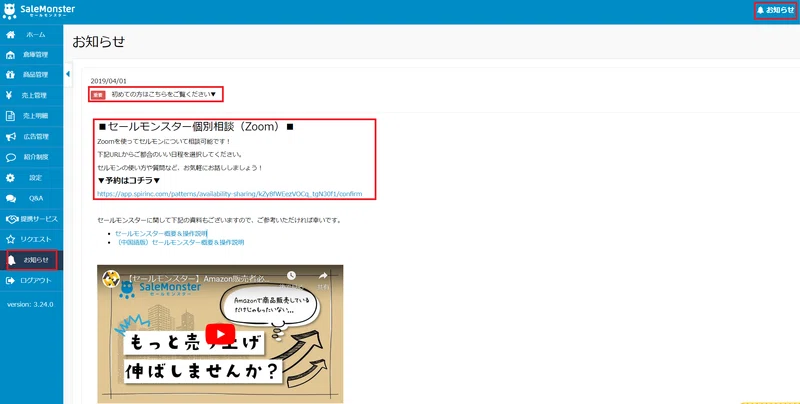Click the ホーム house icon in sidebar
Screen dimensions: 800x404
tap(10, 35)
